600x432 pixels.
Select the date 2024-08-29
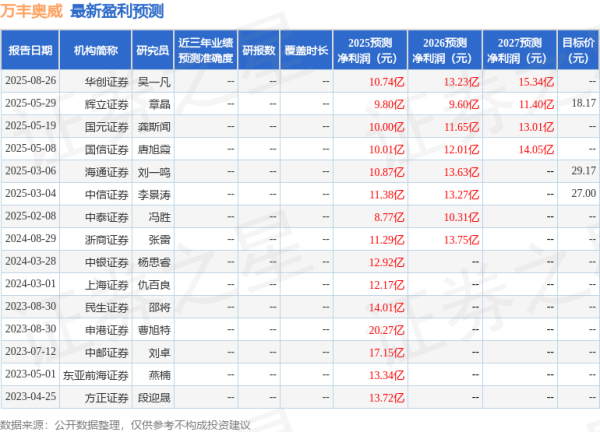pyautogui.click(x=31, y=239)
